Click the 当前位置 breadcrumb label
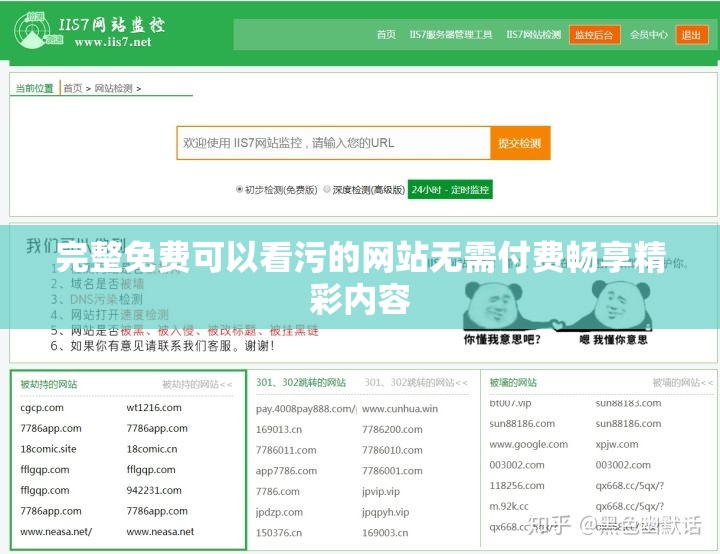Screen dimensions: 720x554 pyautogui.click(x=35, y=88)
